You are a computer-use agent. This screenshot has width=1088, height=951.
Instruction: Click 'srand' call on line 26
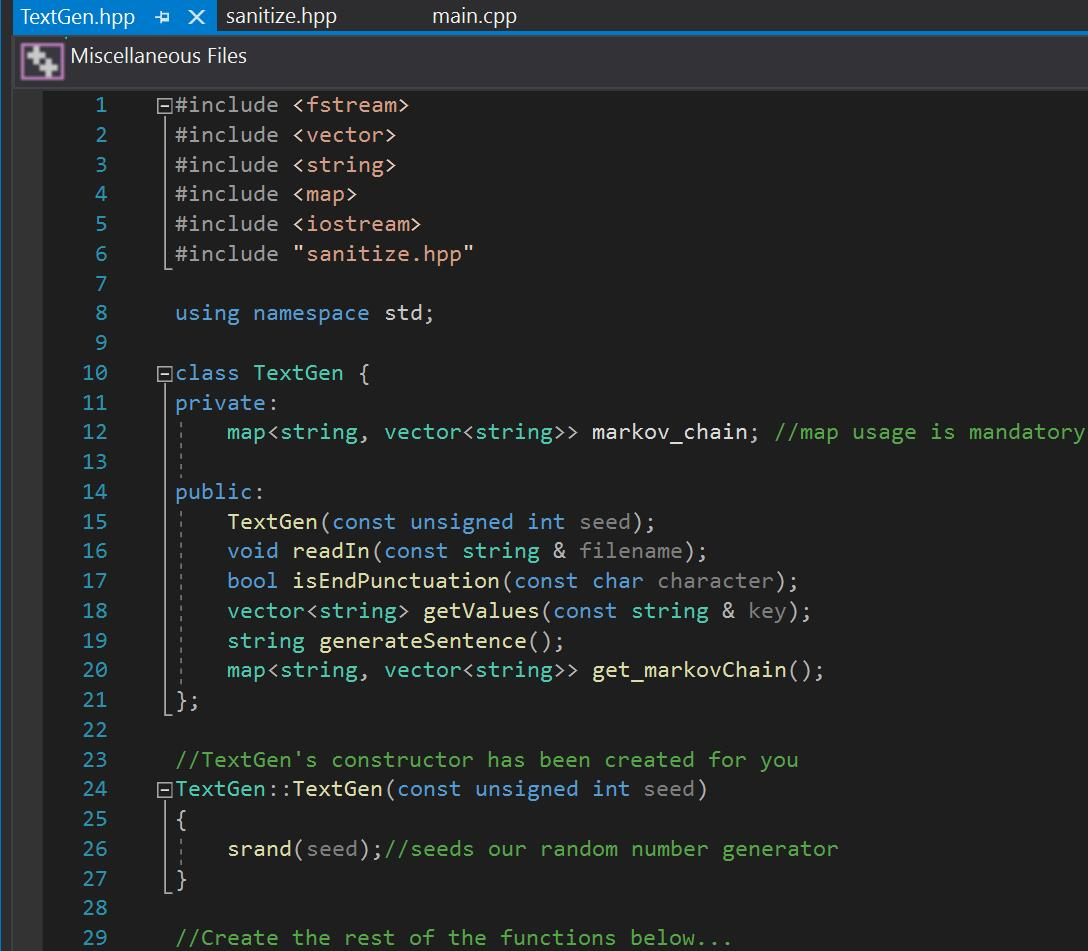click(259, 849)
